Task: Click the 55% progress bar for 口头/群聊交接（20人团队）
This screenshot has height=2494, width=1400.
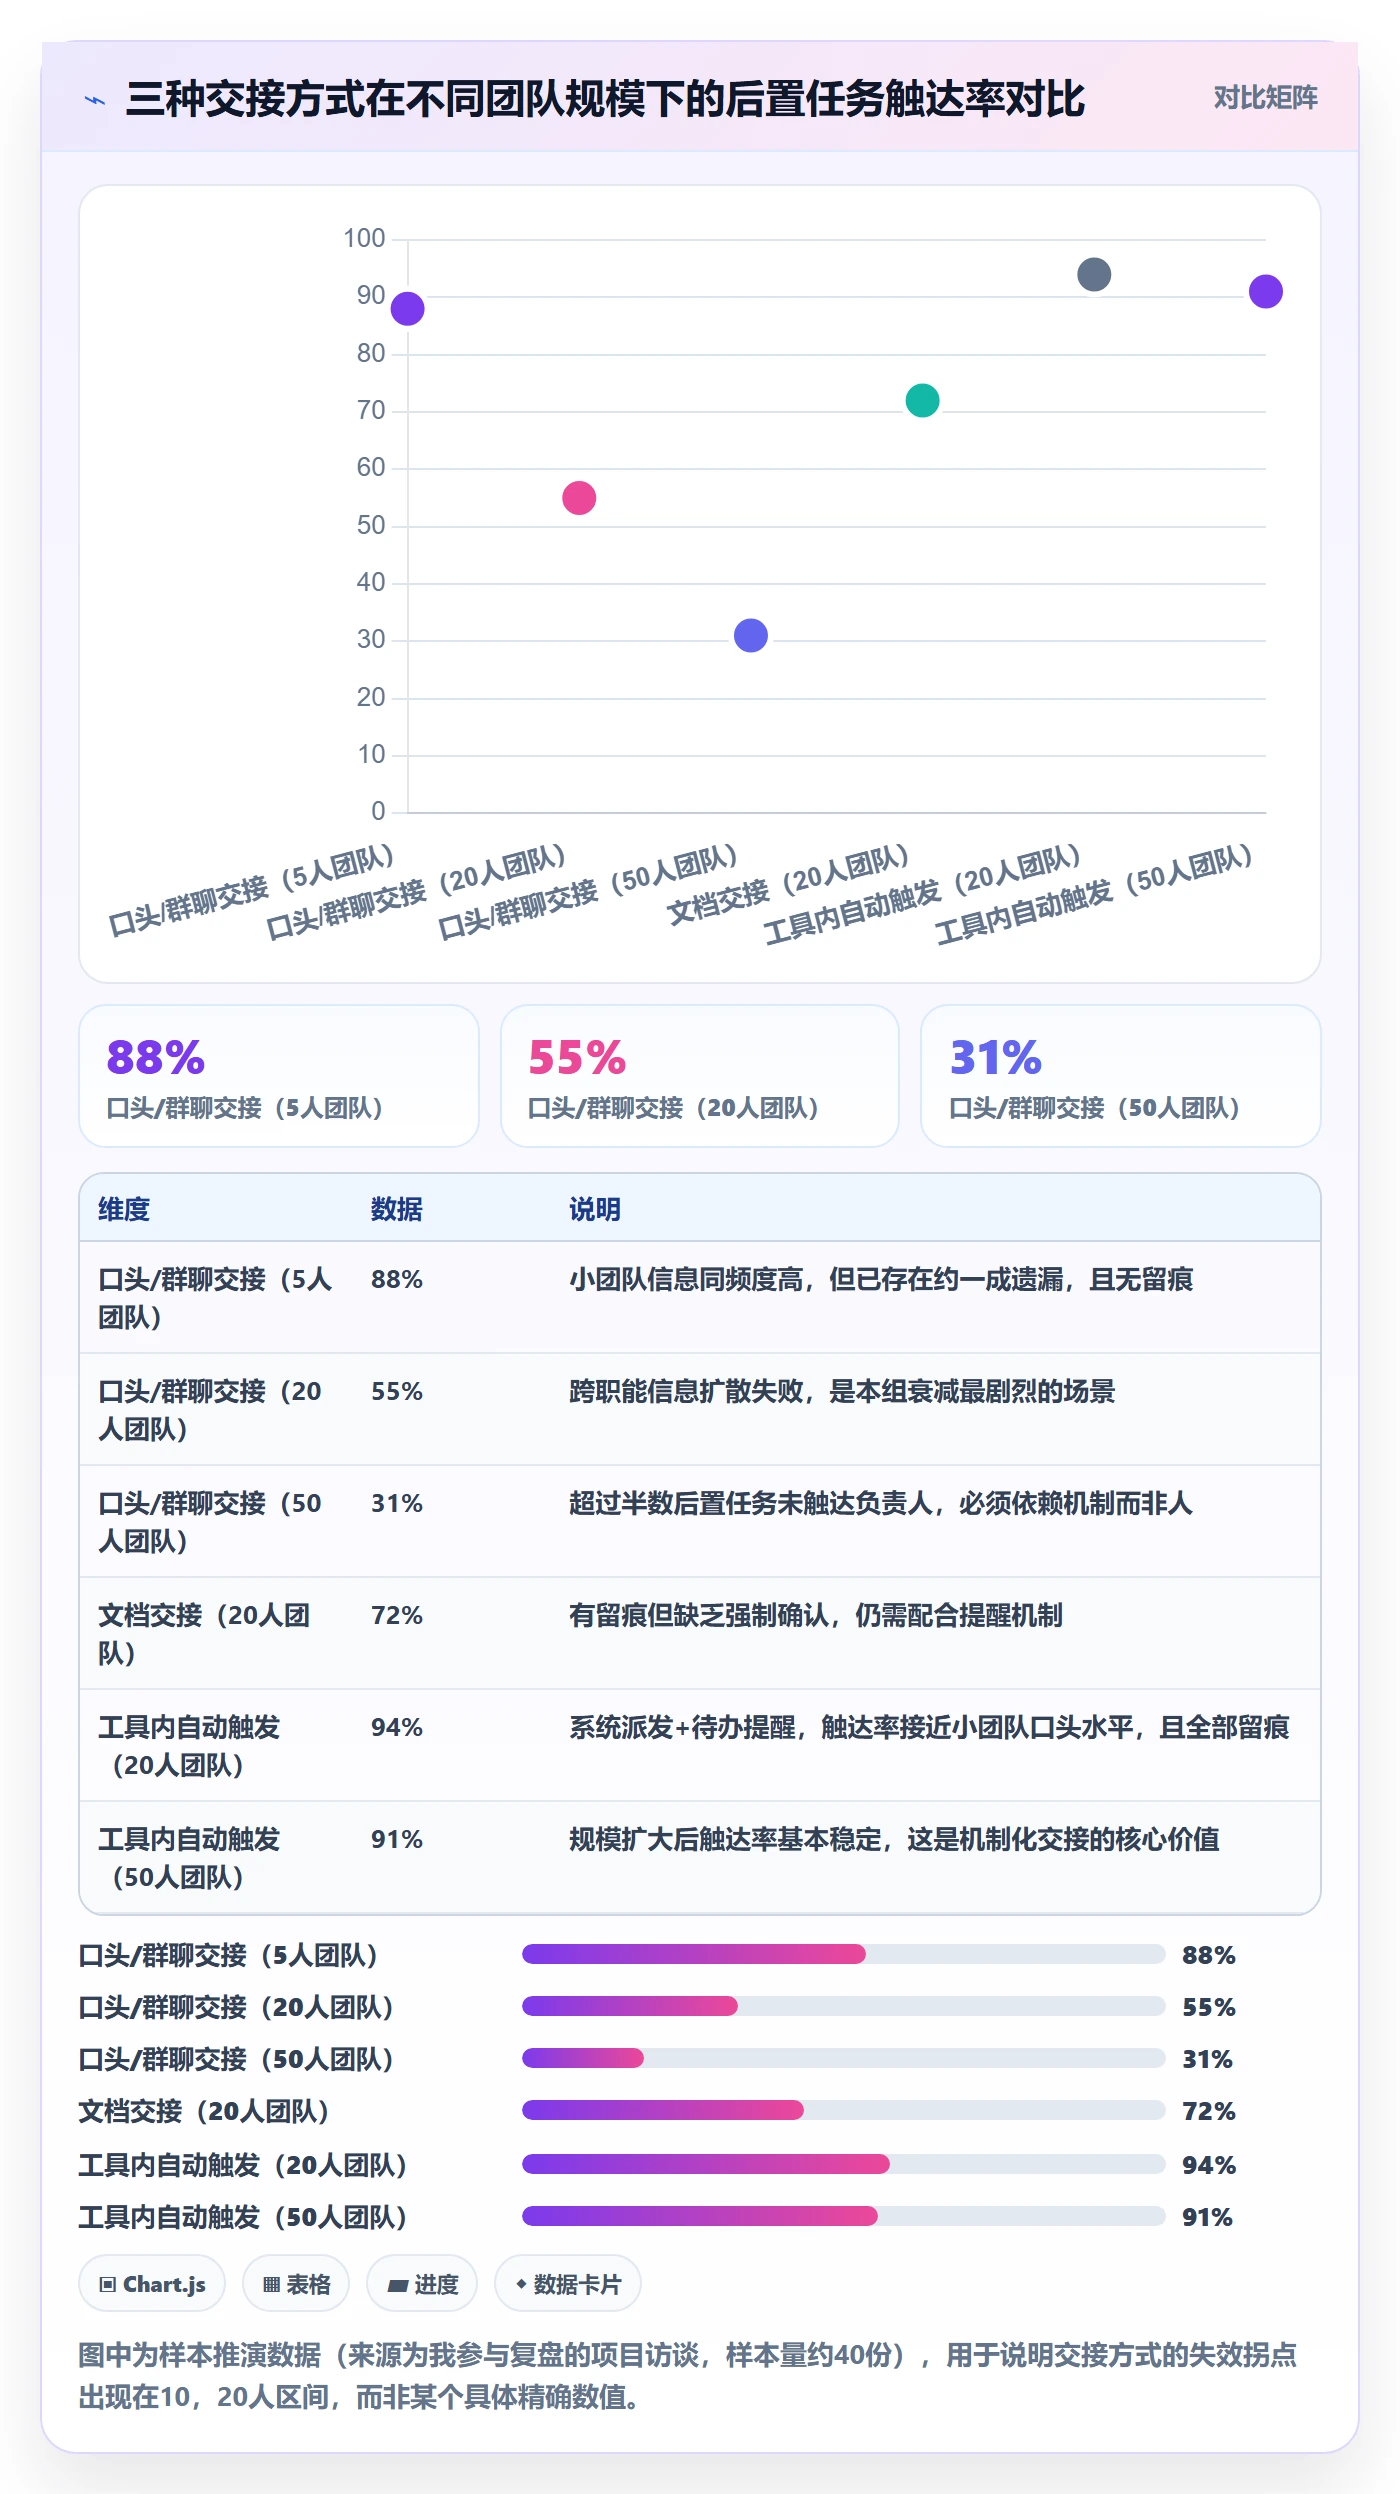Action: point(844,2006)
